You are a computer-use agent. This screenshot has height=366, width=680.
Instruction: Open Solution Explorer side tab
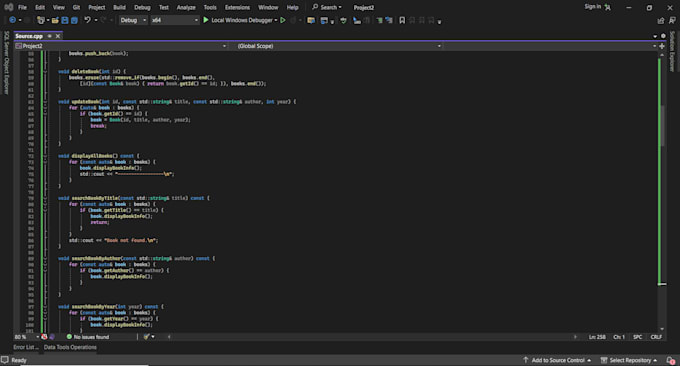(x=672, y=51)
